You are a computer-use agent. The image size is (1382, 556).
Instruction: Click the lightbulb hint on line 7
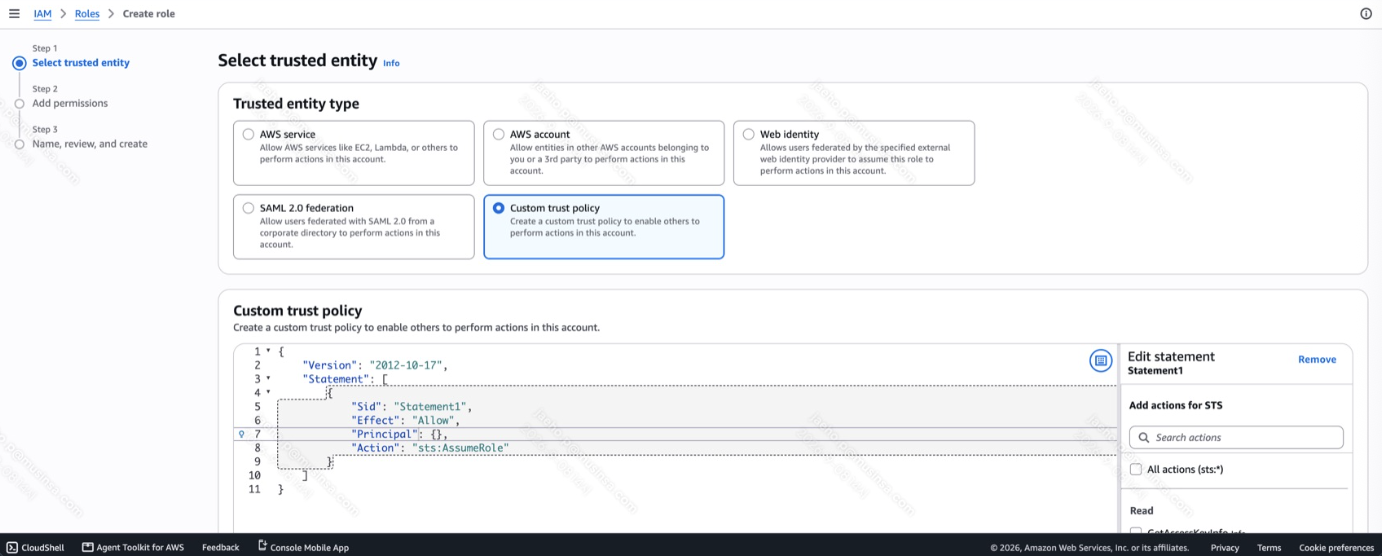(242, 434)
